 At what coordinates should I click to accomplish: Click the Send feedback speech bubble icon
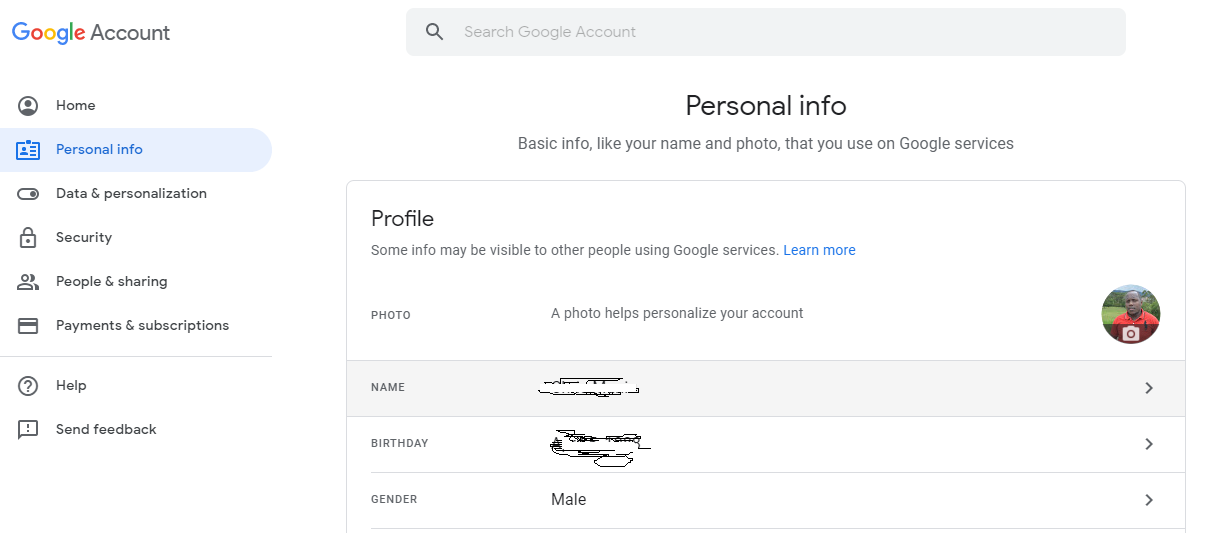[28, 430]
